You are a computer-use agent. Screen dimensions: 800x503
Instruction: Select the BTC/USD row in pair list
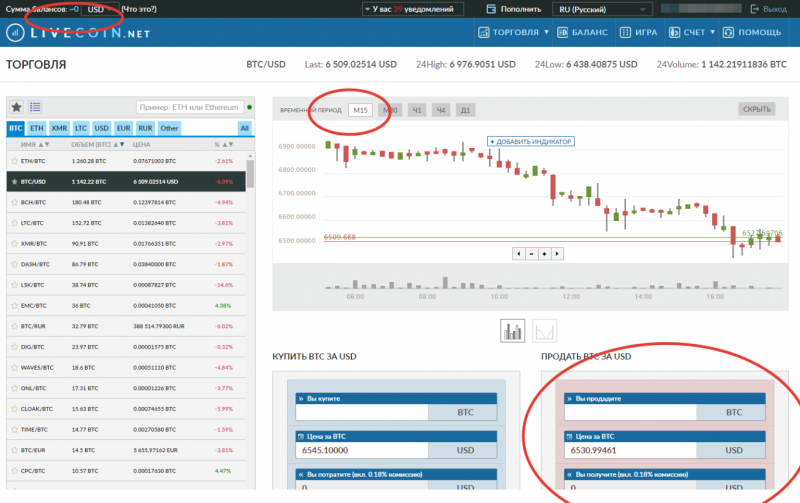point(126,182)
